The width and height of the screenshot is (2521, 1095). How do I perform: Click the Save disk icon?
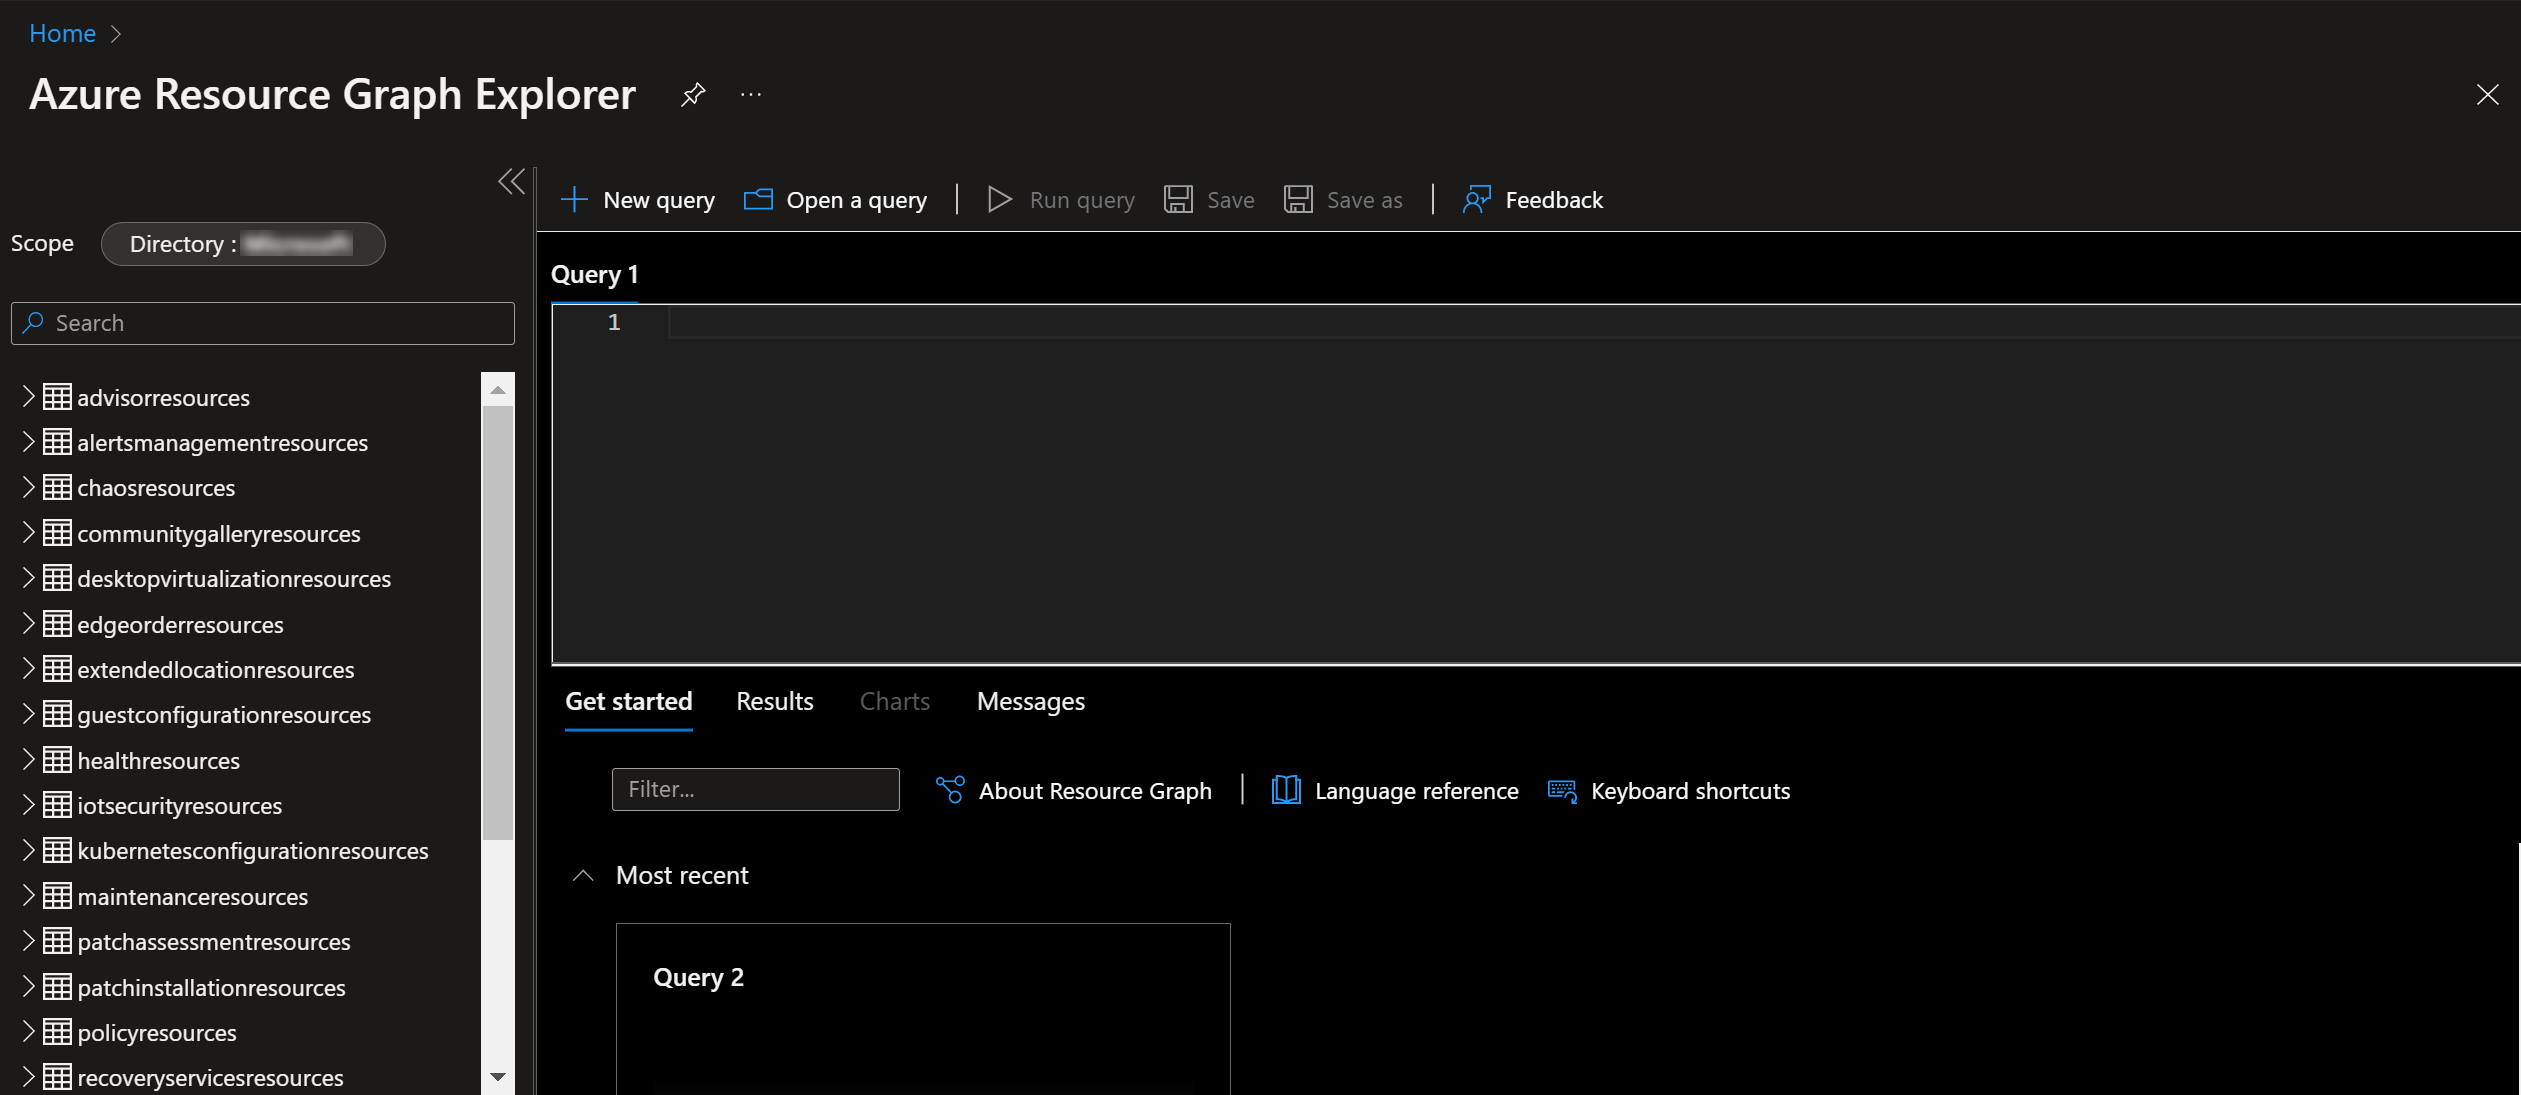pos(1178,200)
